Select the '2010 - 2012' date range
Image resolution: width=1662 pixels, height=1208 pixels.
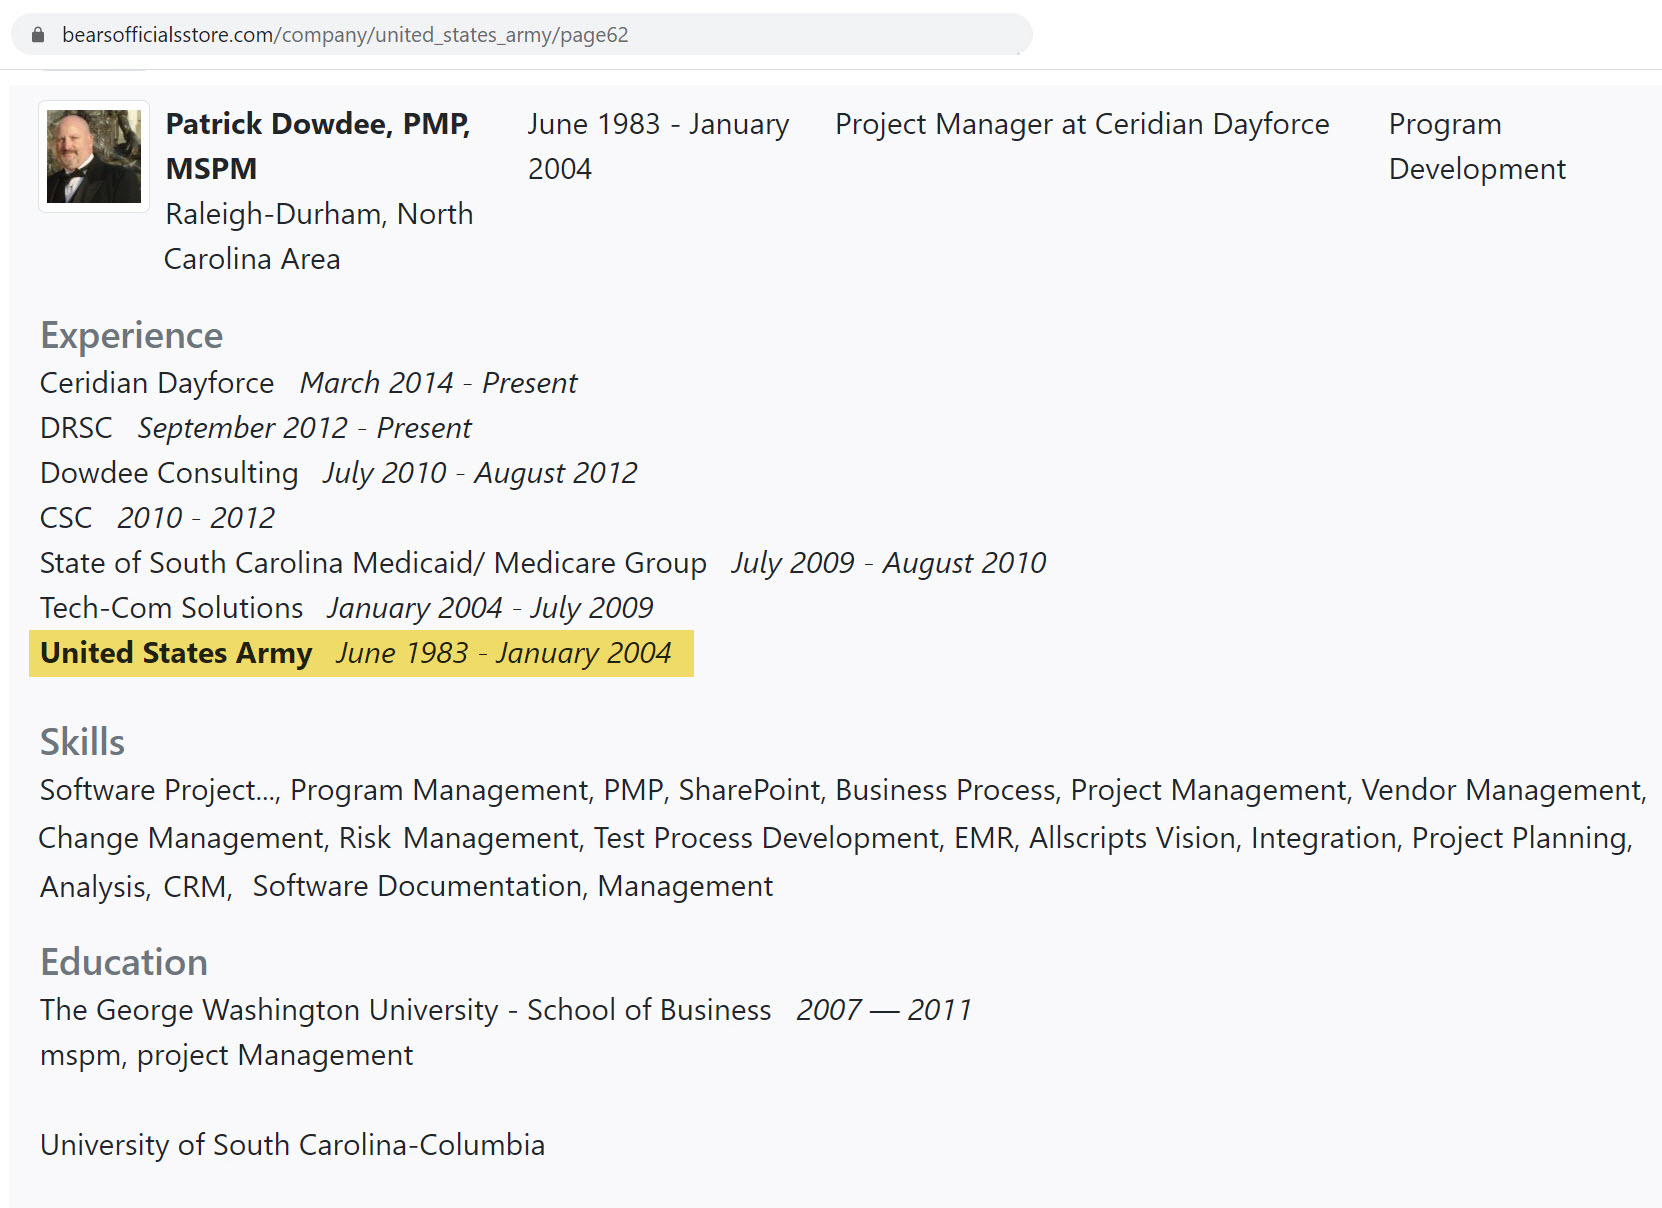click(196, 518)
